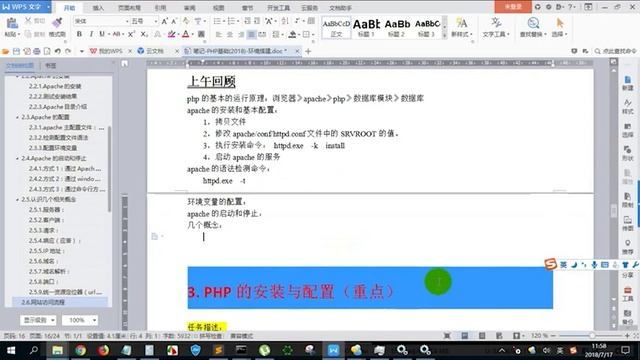Collapse the 2.5 concepts tree node
640x360 pixels.
click(x=18, y=200)
